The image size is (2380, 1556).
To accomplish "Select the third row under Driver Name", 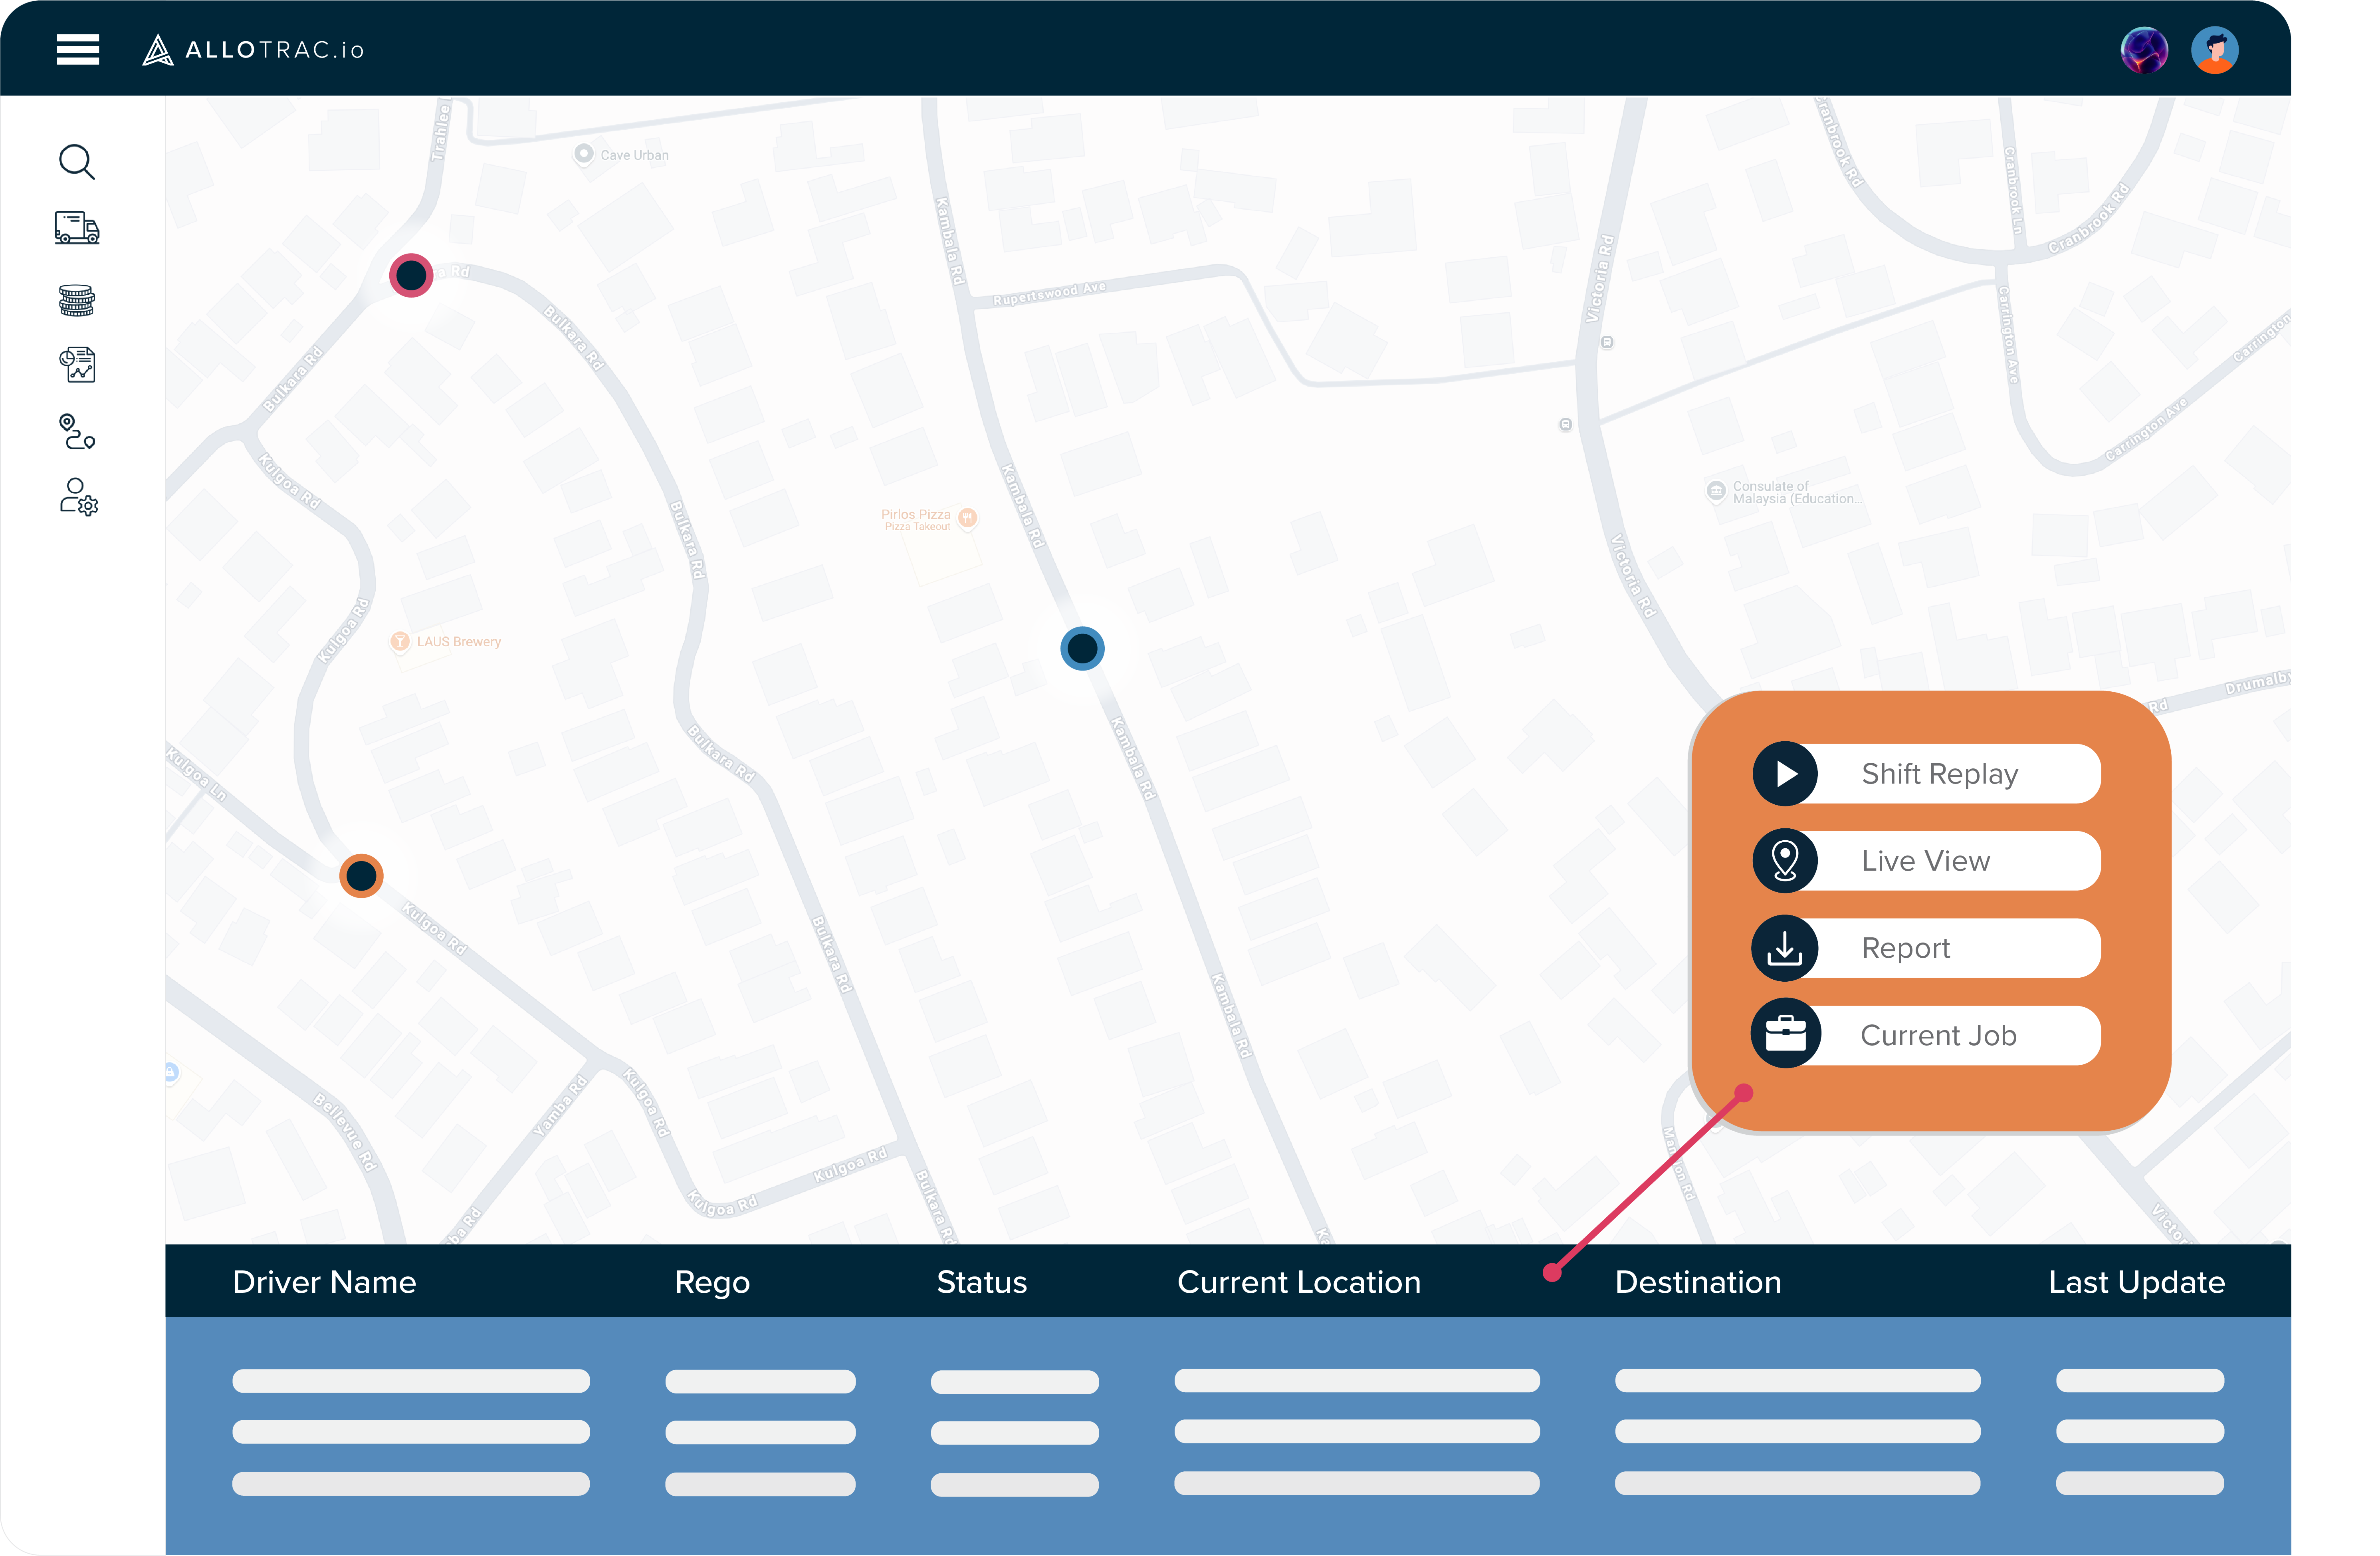I will (411, 1484).
